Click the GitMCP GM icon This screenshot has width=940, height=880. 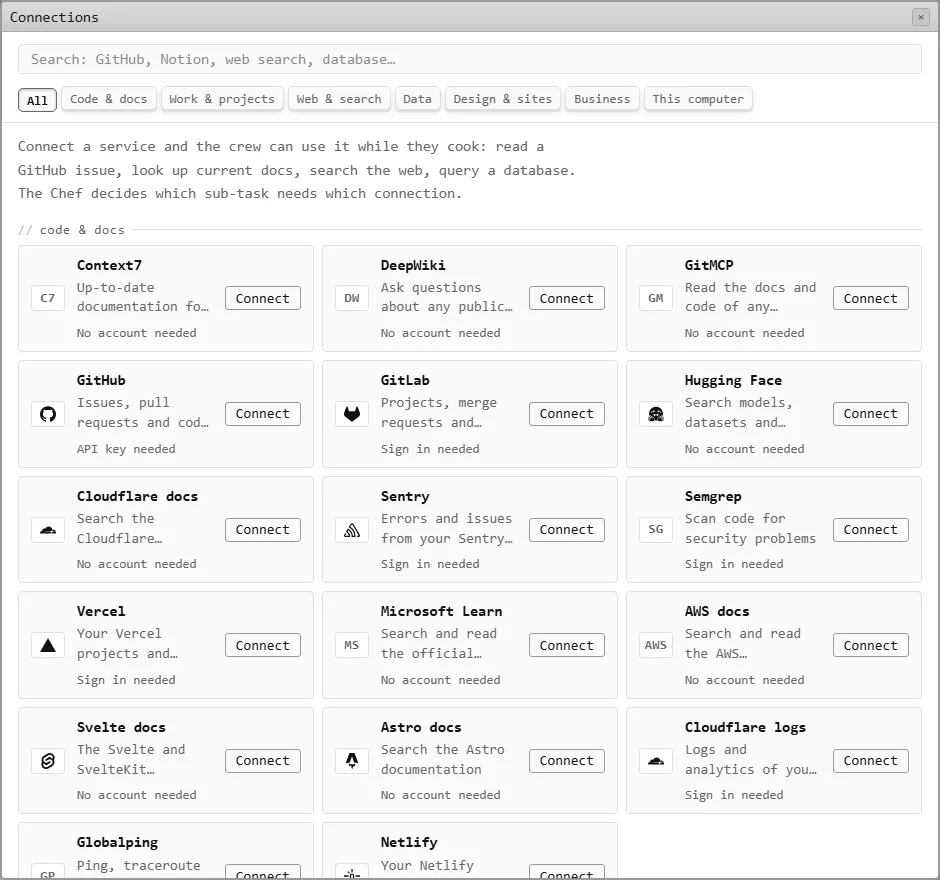pyautogui.click(x=656, y=298)
